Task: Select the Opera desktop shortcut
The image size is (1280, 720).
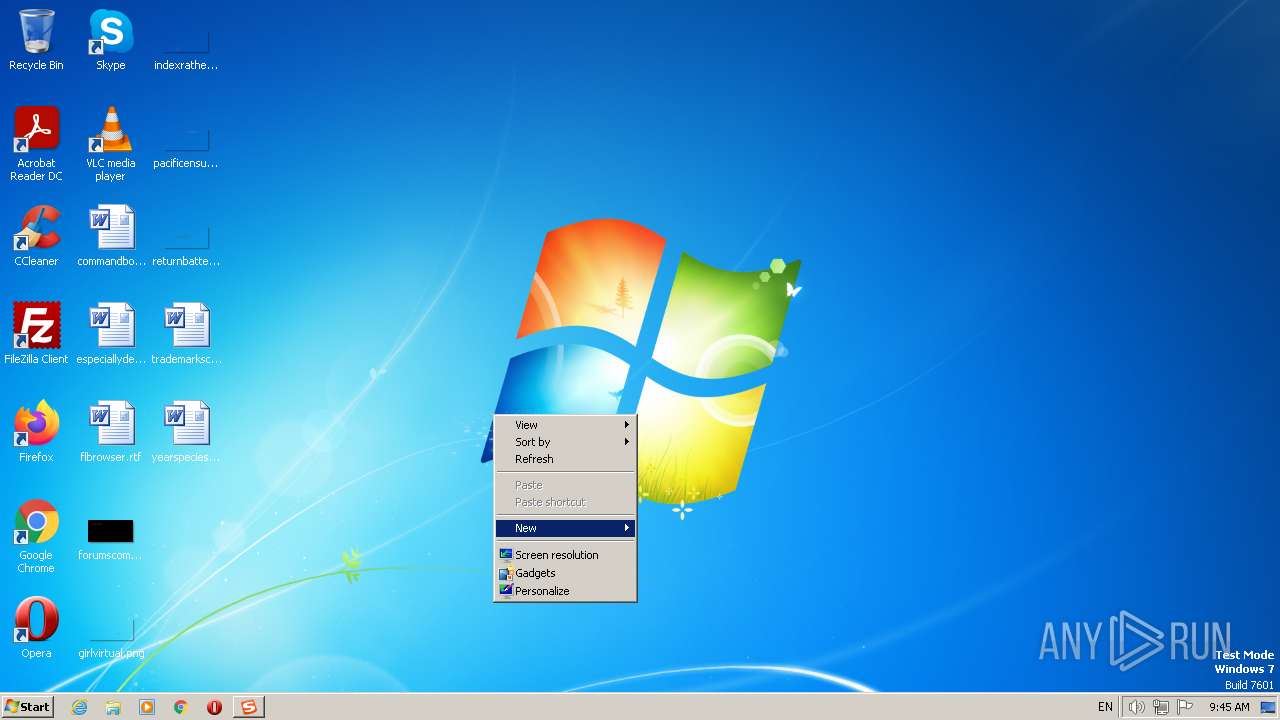Action: [36, 628]
